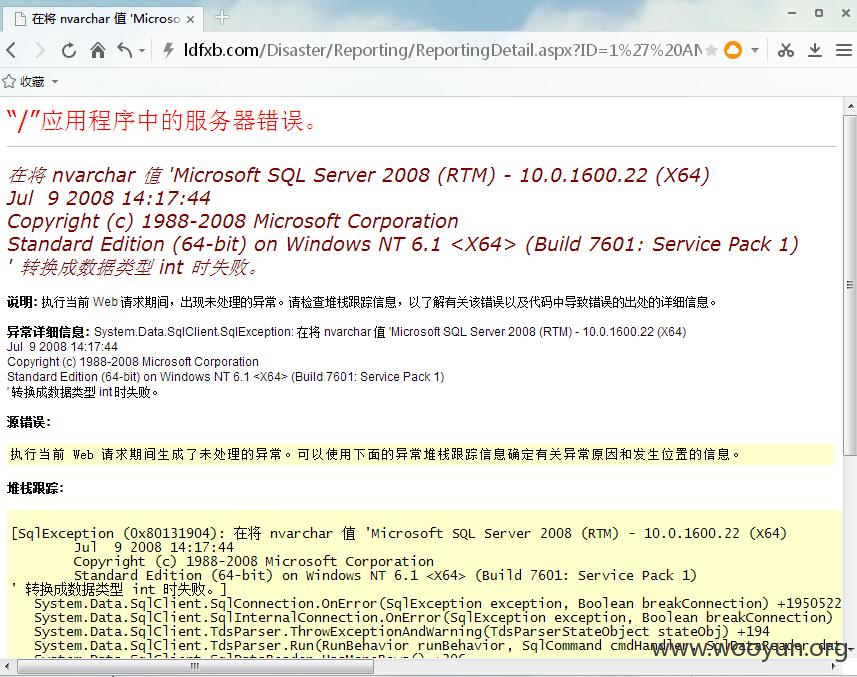Click the horizontal scrollbar left arrow

pos(7,667)
